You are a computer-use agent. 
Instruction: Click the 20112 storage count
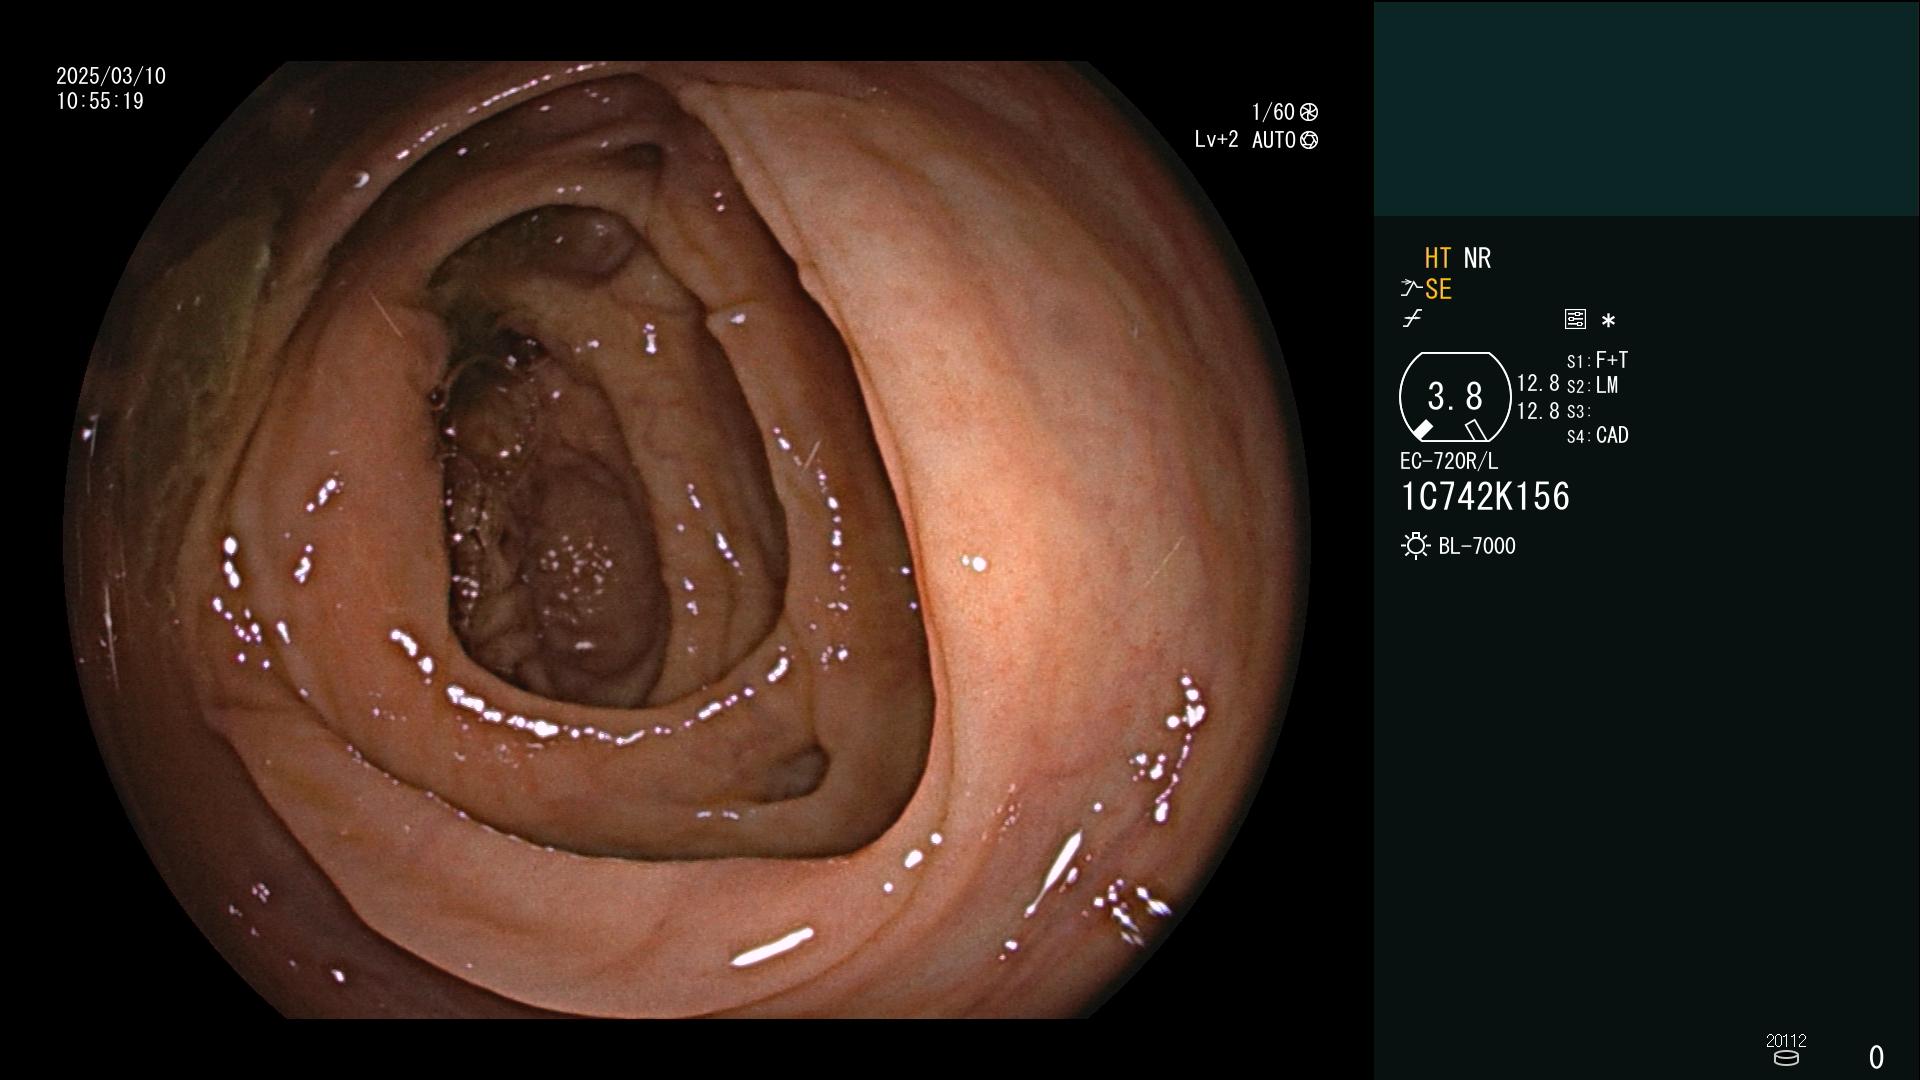(1786, 1040)
